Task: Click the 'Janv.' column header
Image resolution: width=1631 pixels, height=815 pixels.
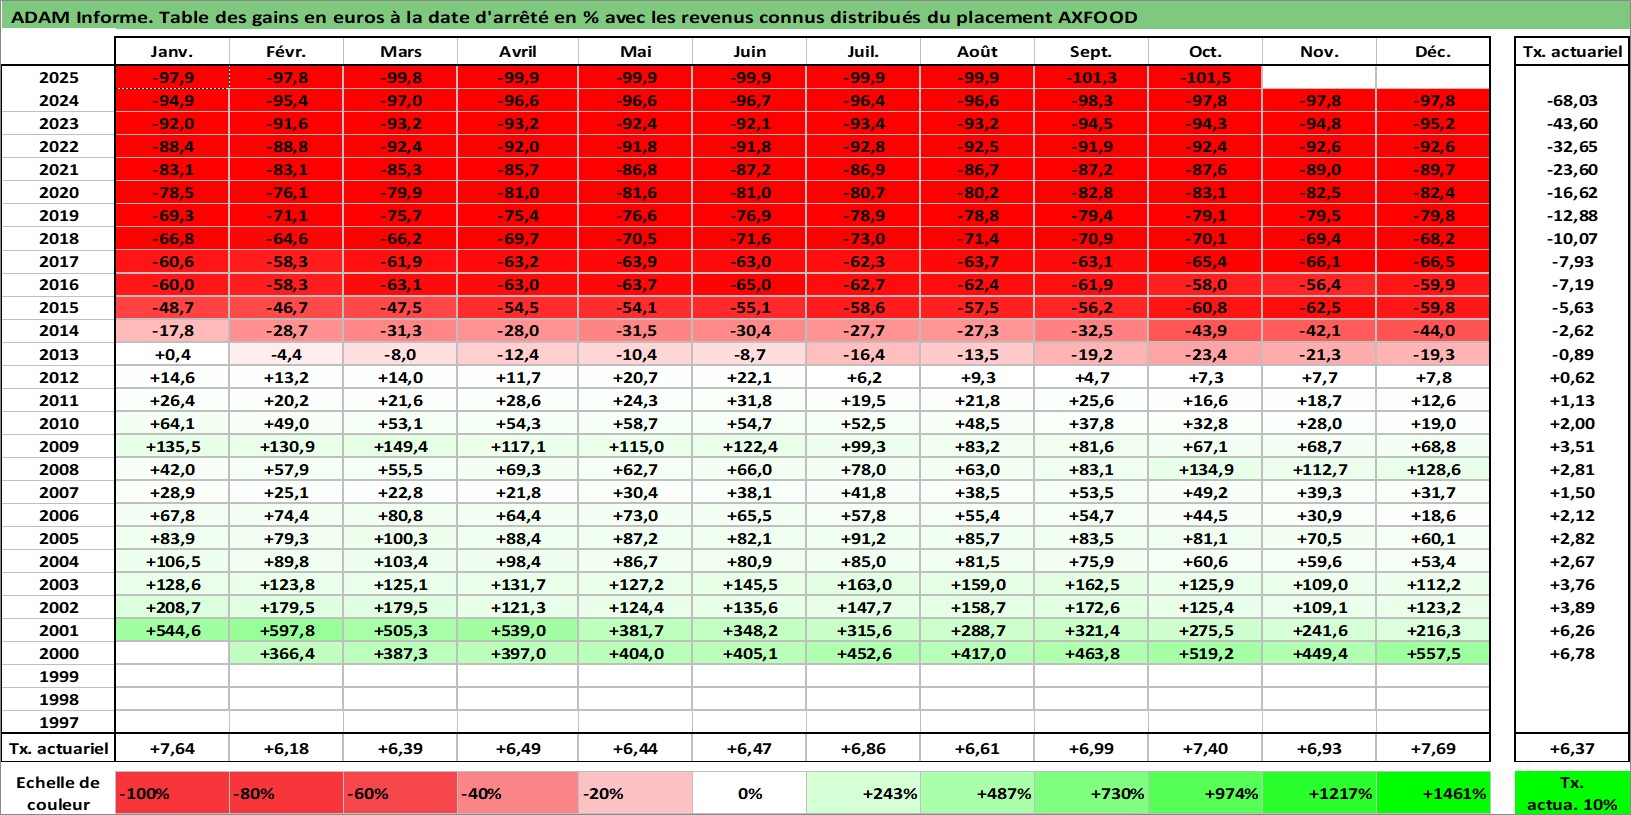Action: 172,51
